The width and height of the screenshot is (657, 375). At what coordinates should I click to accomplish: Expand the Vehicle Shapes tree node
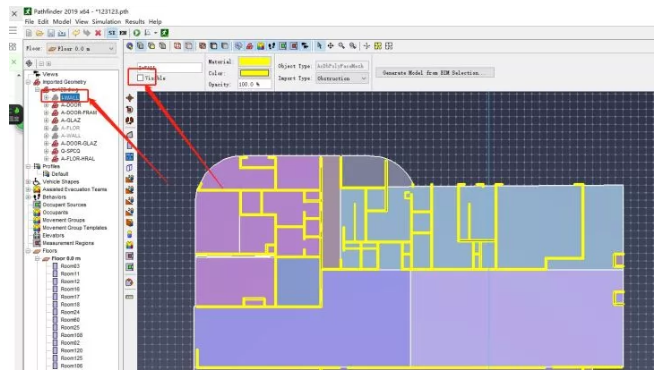tap(28, 182)
